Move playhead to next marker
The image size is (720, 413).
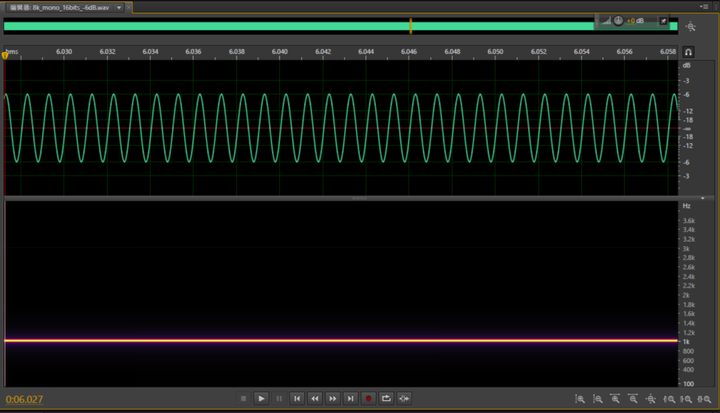point(350,398)
